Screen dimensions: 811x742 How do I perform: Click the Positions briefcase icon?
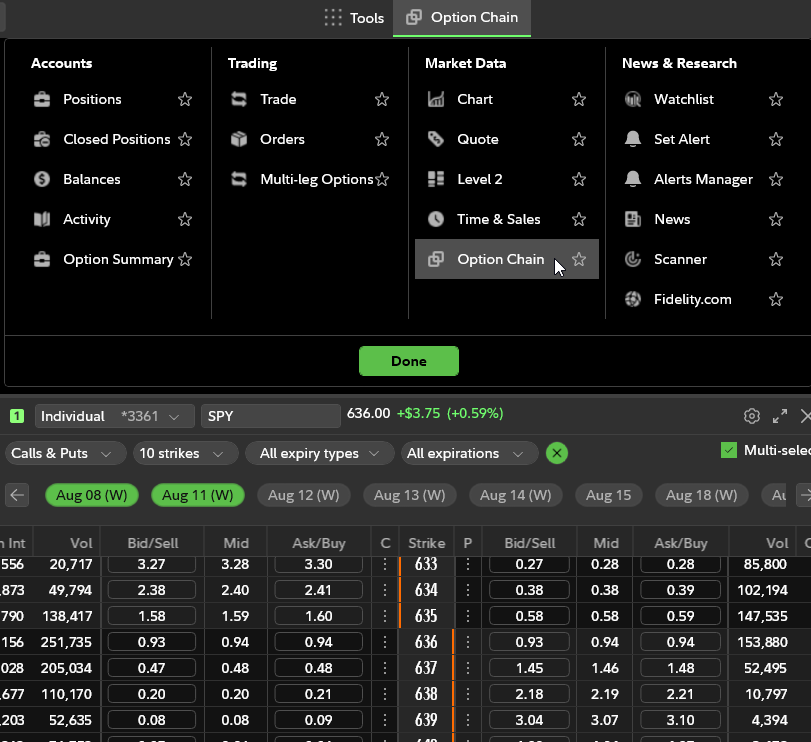[x=42, y=99]
